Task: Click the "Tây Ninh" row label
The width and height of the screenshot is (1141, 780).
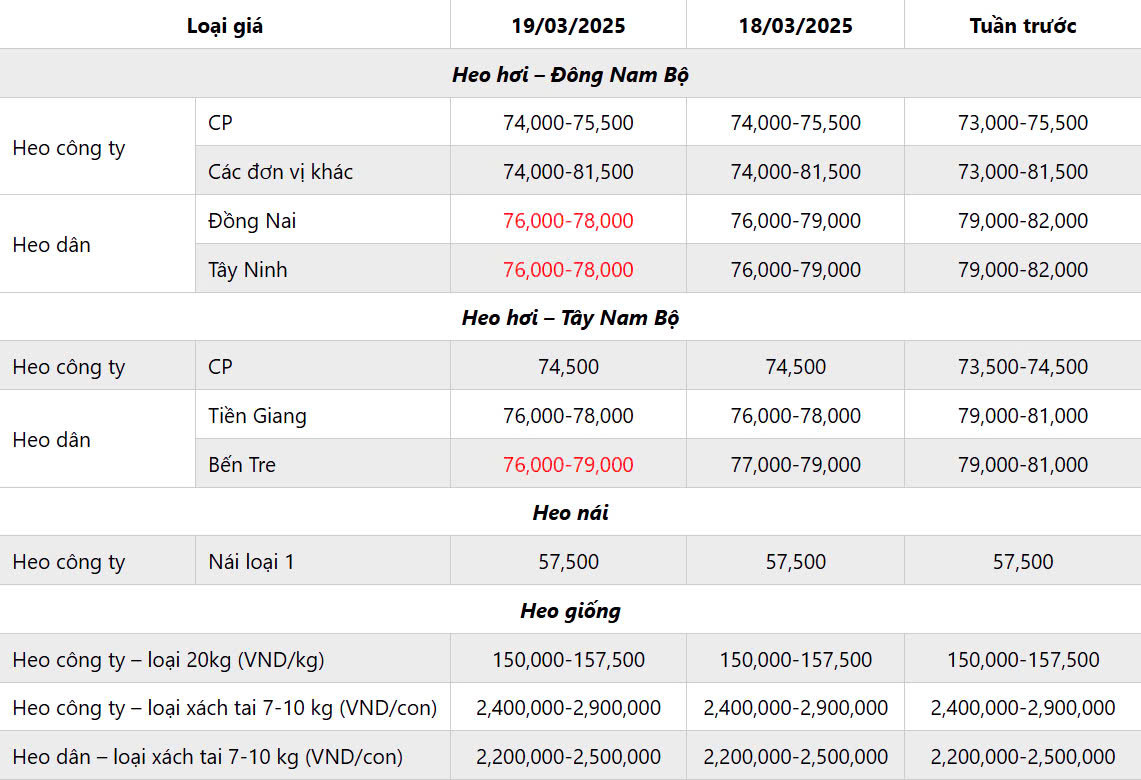Action: point(248,270)
